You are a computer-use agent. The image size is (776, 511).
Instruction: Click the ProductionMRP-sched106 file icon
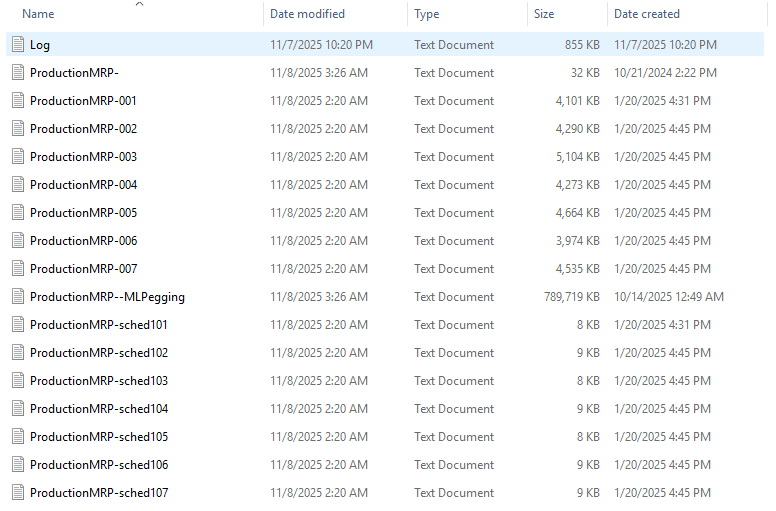17,465
